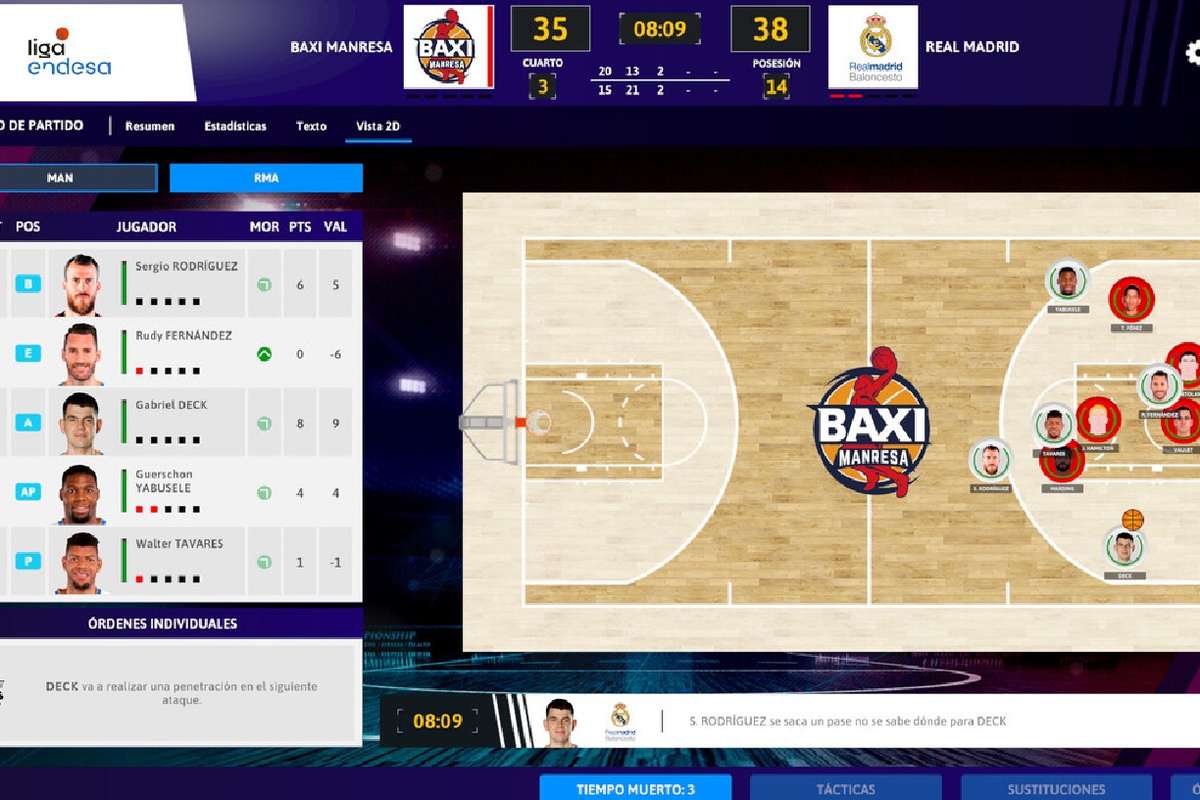Image resolution: width=1200 pixels, height=800 pixels.
Task: Select the DECK player token on the court
Action: click(x=1125, y=547)
